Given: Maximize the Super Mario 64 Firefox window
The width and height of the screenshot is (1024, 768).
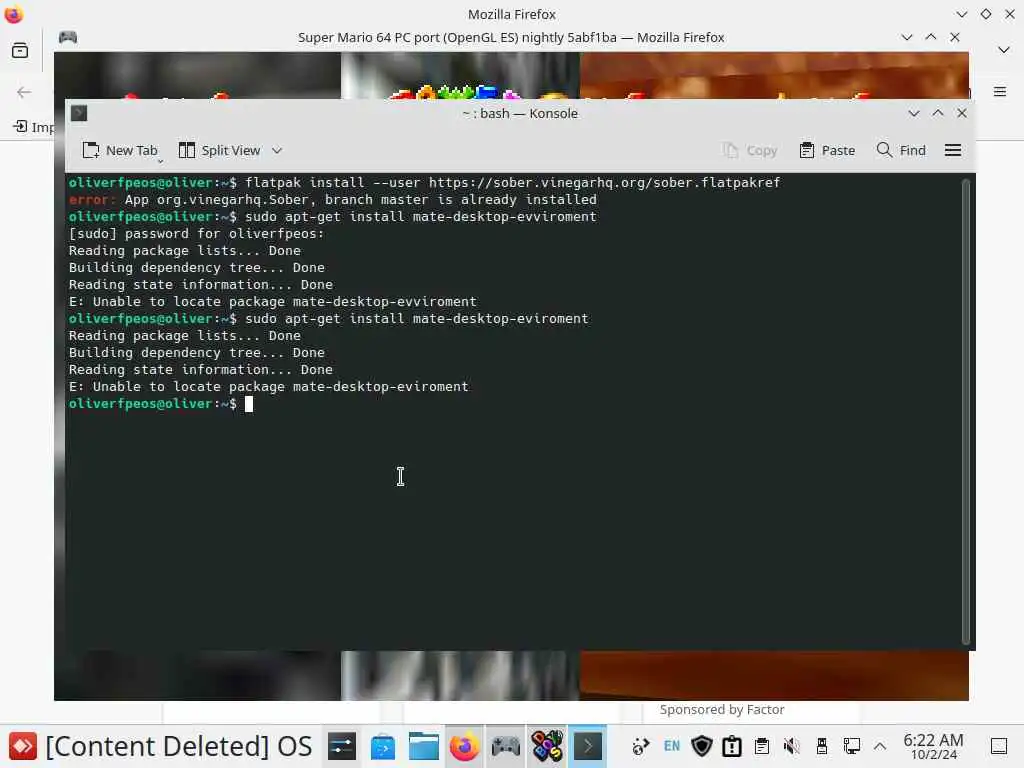Looking at the screenshot, I should pos(931,37).
